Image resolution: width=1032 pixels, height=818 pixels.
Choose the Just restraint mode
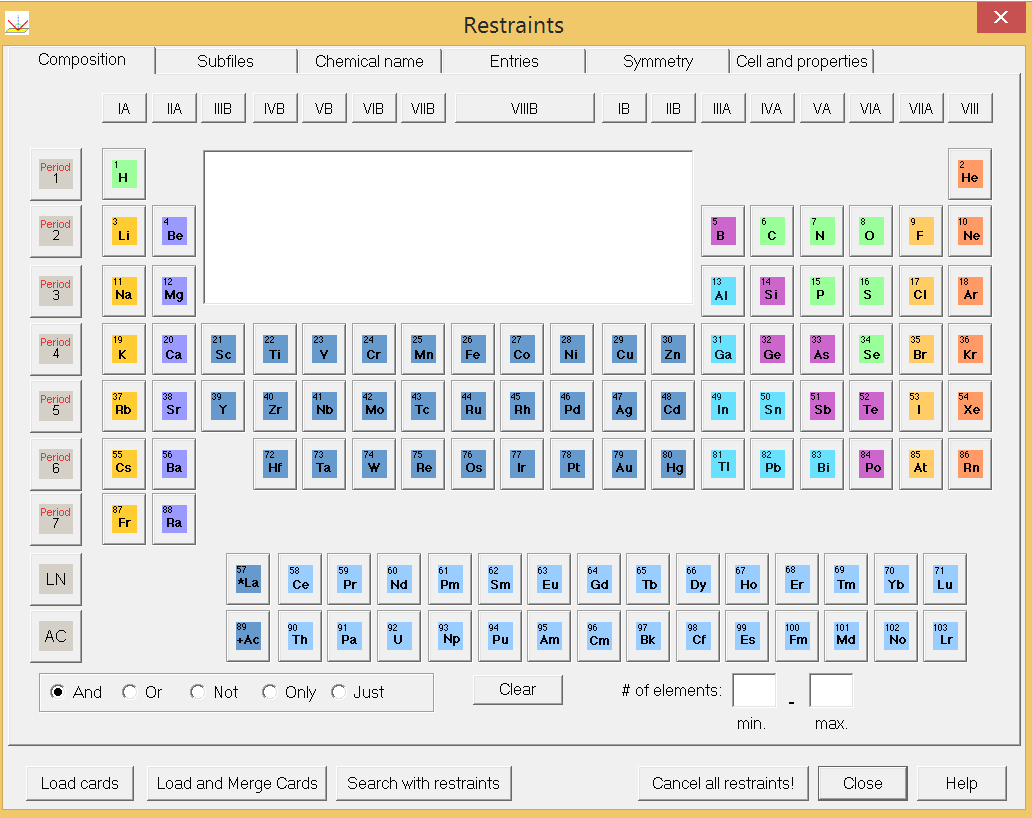338,692
